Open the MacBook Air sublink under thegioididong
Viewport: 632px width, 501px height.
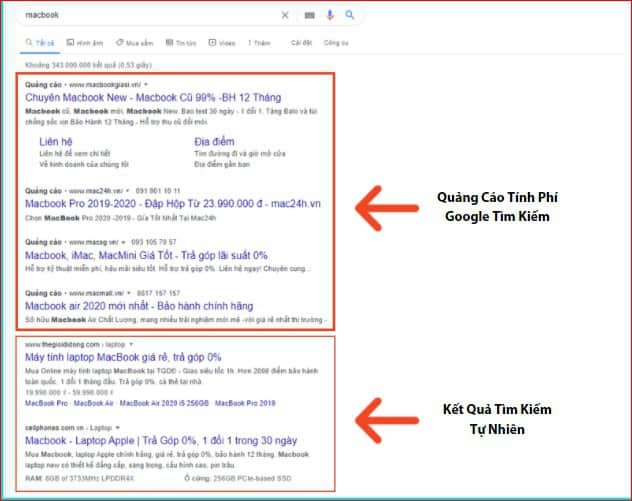pos(94,403)
